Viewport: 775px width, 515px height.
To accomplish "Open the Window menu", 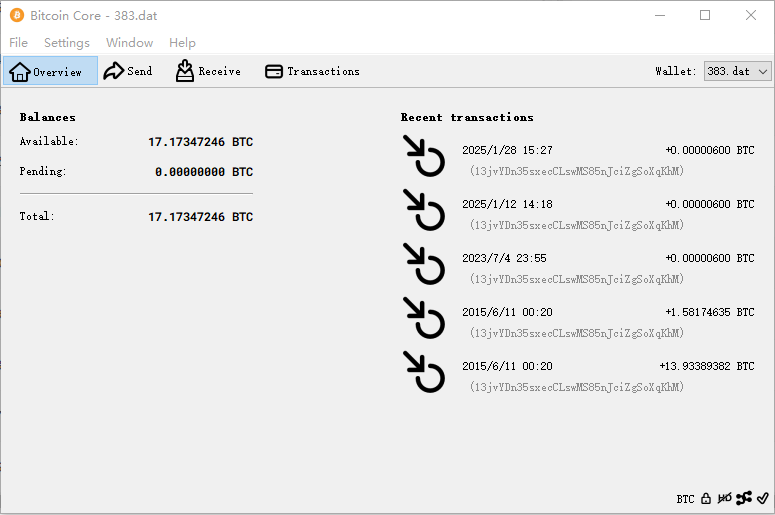I will click(x=130, y=43).
